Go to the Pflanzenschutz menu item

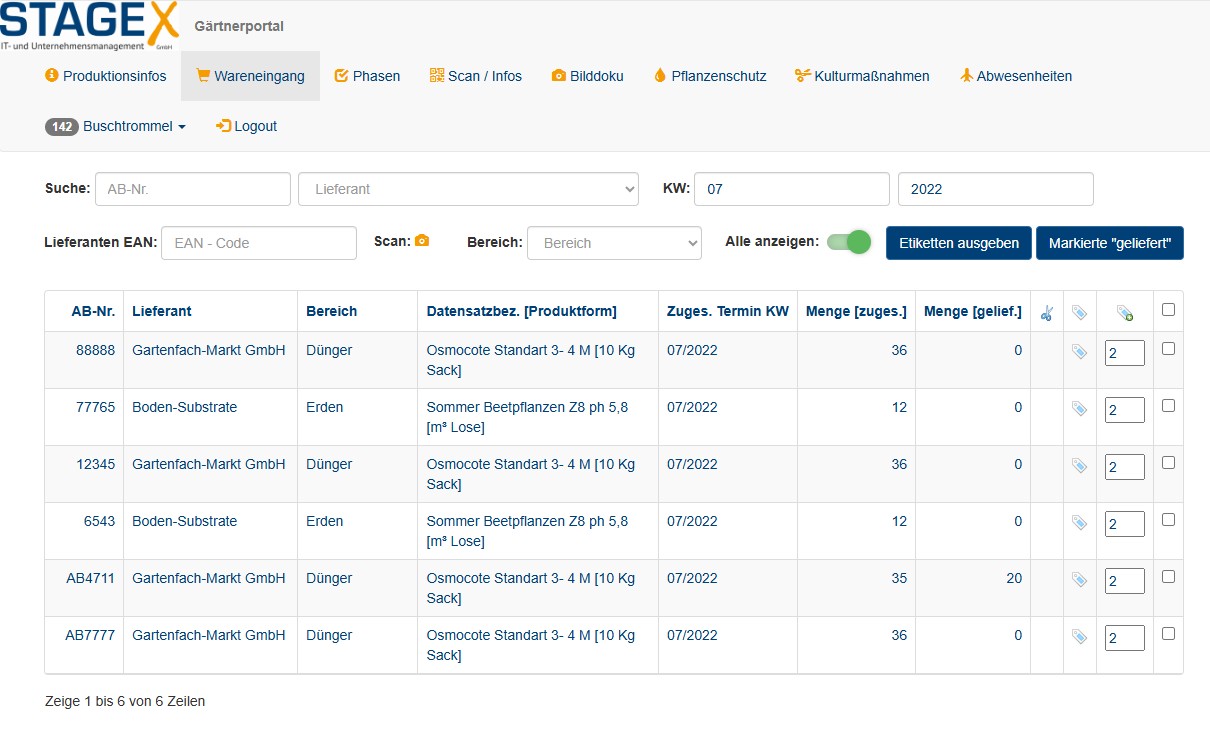pos(710,76)
